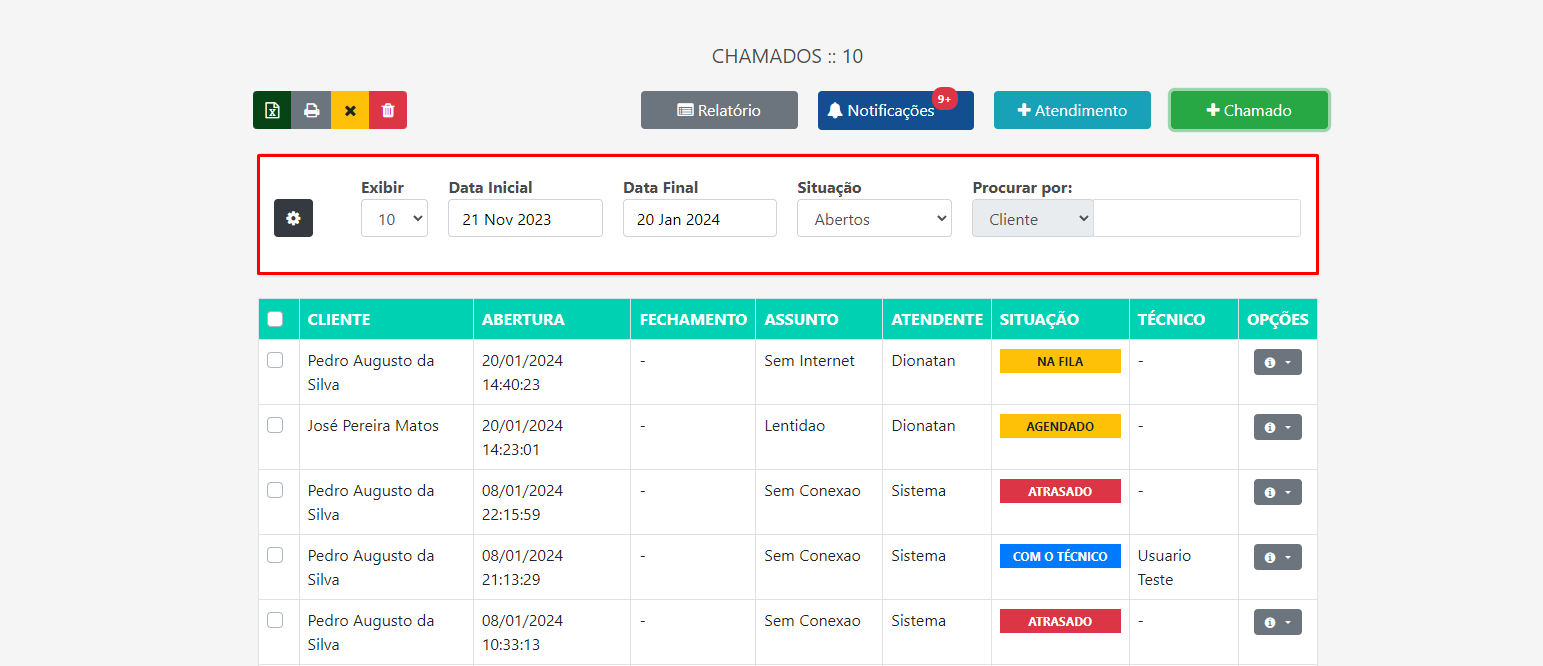Screen dimensions: 1543x666
Task: Open the Procurar por Cliente dropdown
Action: [x=1032, y=218]
